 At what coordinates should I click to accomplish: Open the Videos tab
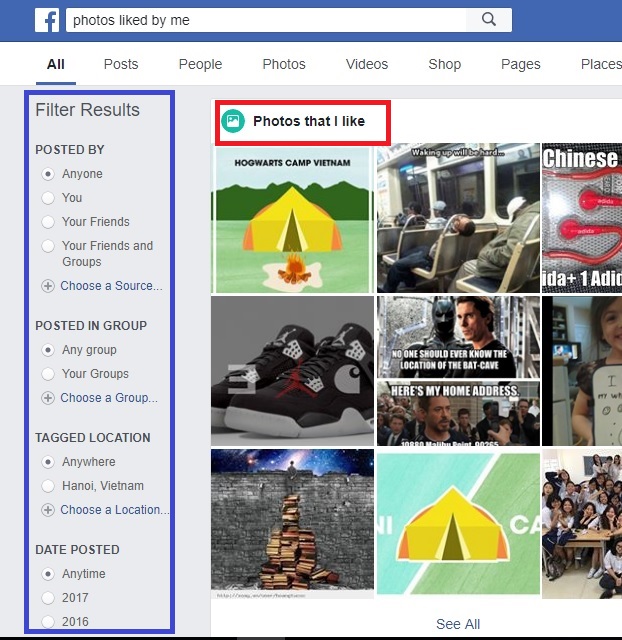tap(367, 64)
